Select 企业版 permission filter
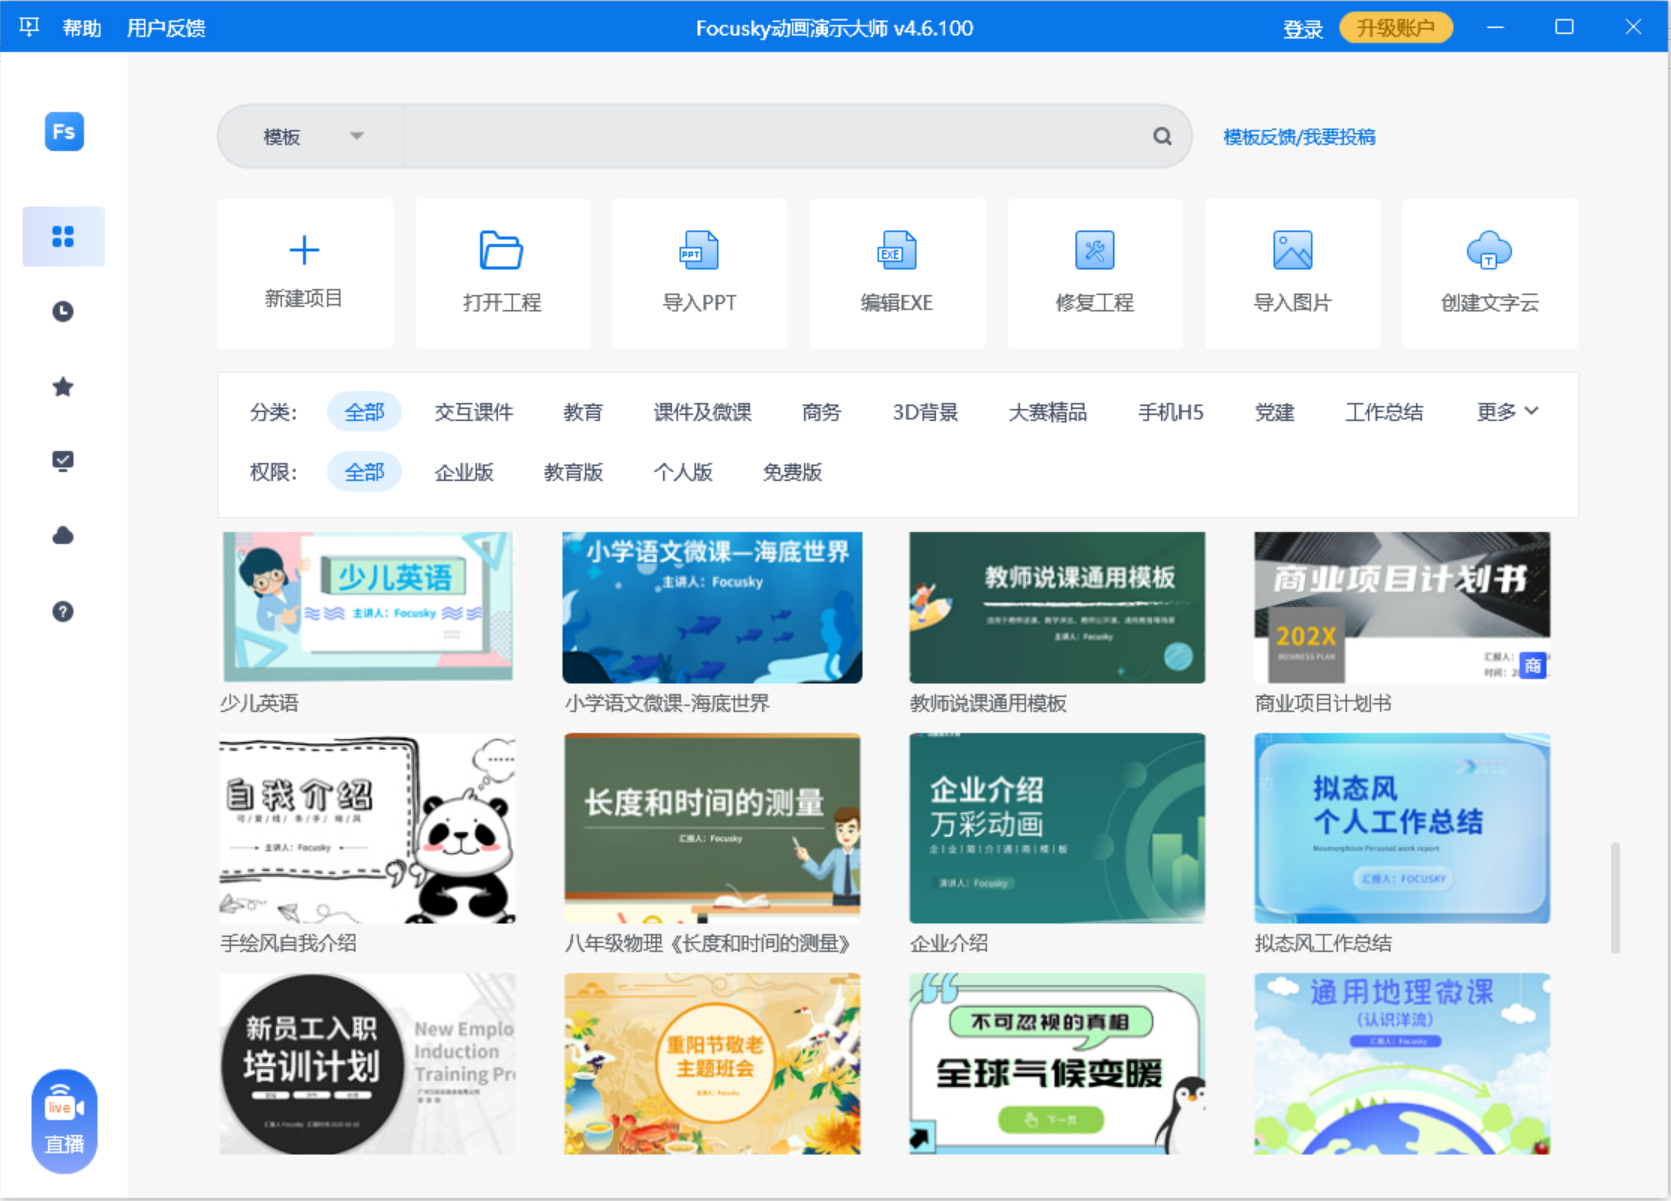Viewport: 1671px width, 1201px height. pyautogui.click(x=464, y=472)
